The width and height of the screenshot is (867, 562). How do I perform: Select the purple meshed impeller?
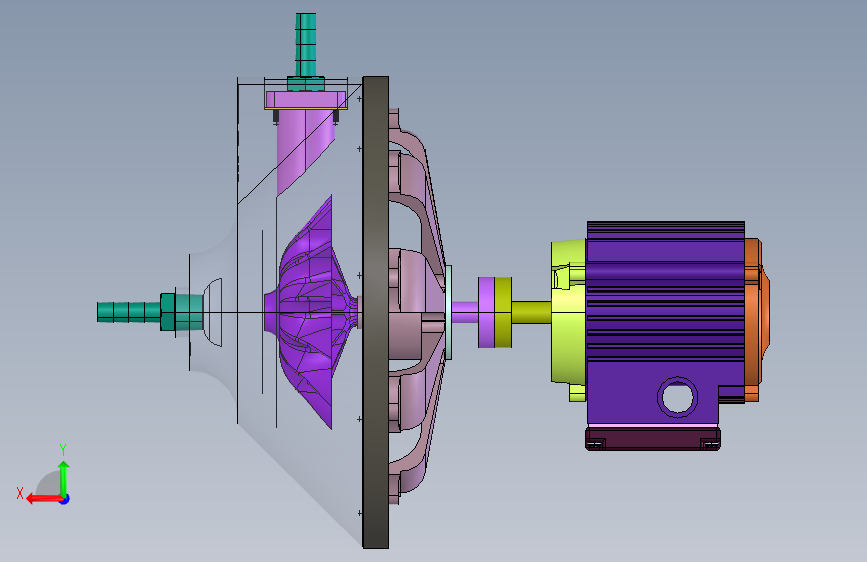click(x=310, y=313)
